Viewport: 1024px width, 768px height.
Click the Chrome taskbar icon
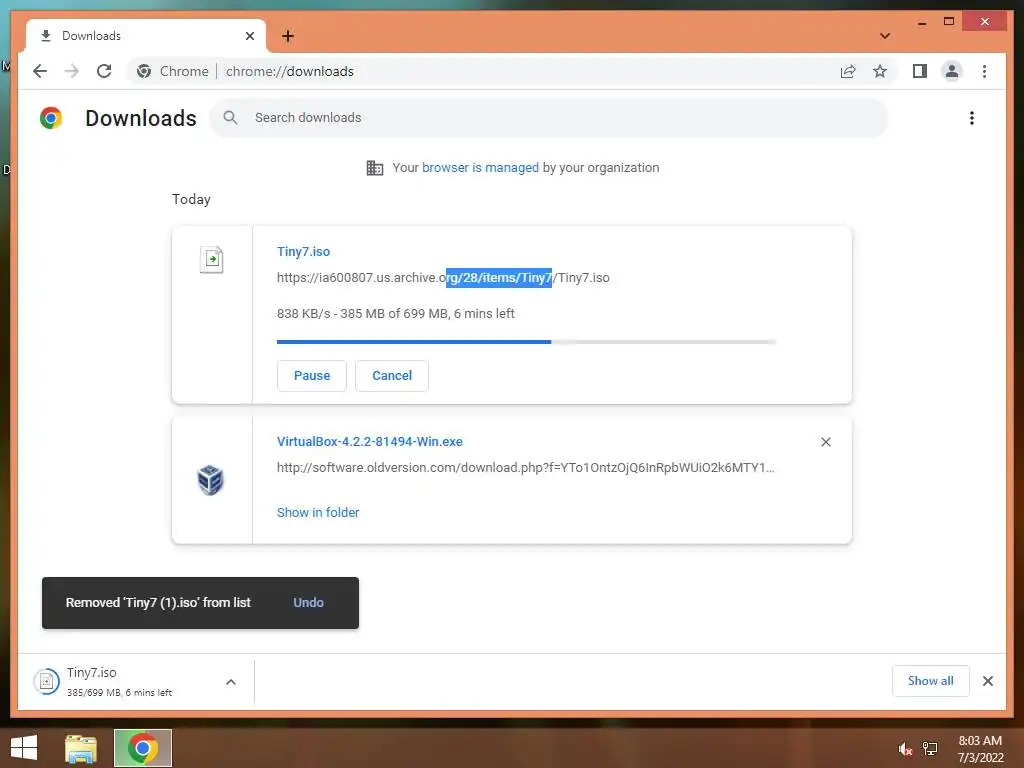click(x=142, y=748)
